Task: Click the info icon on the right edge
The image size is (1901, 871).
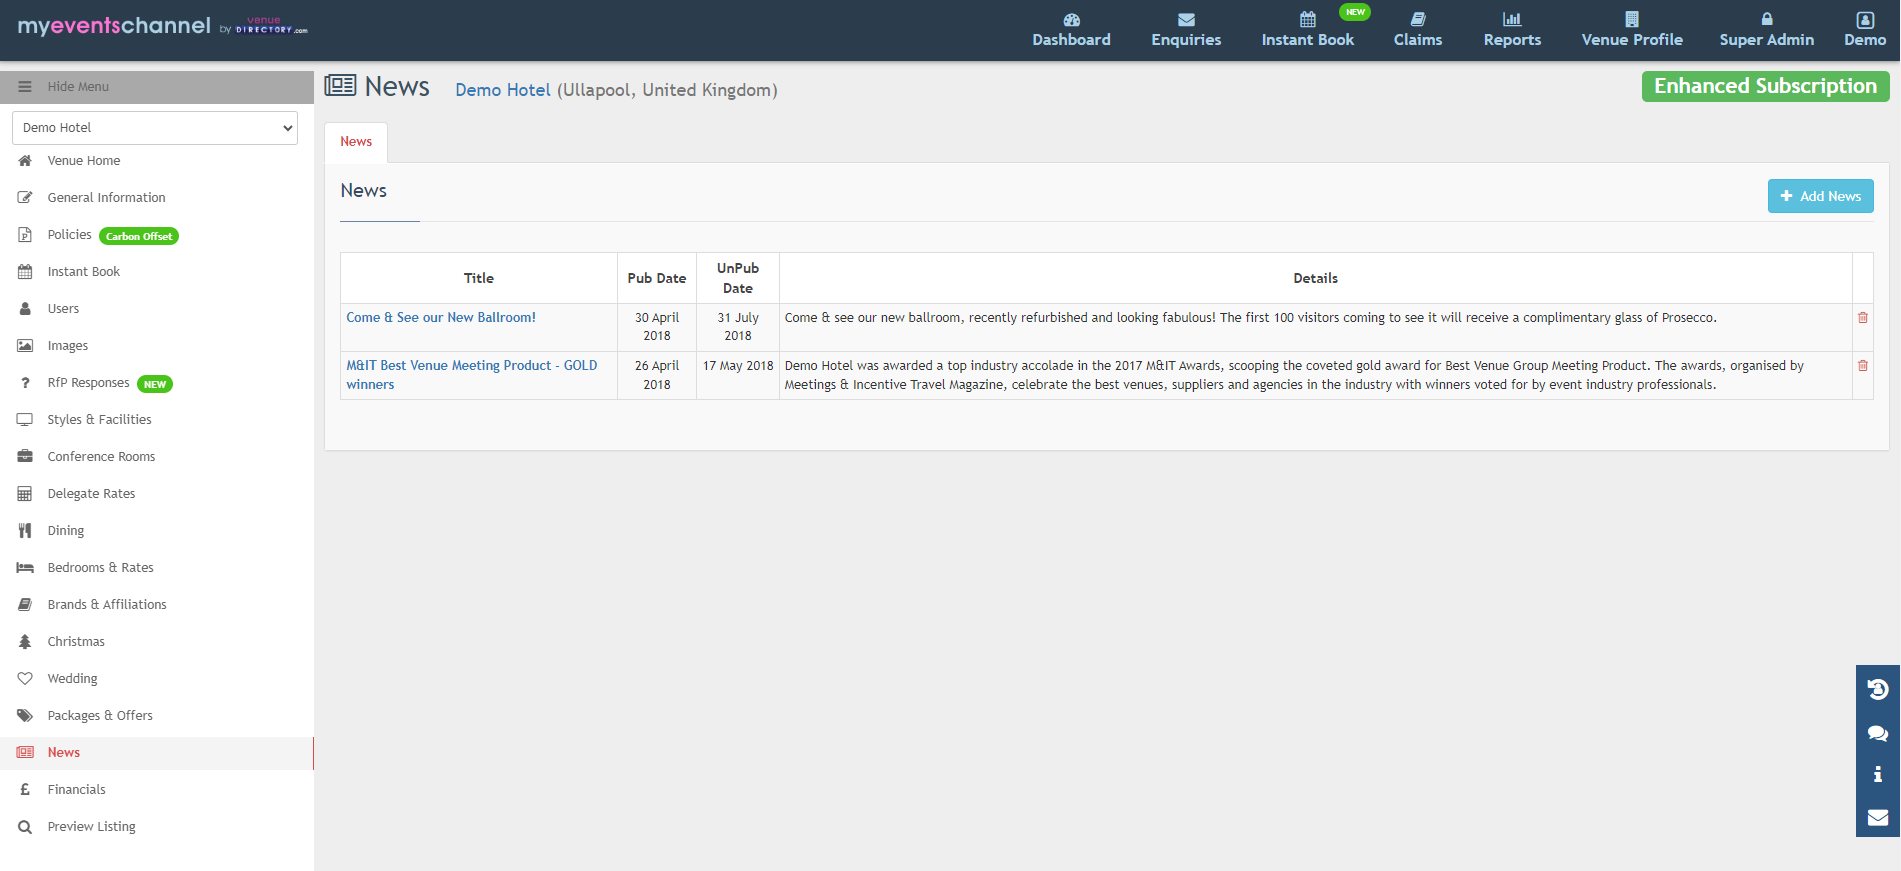Action: pyautogui.click(x=1878, y=774)
